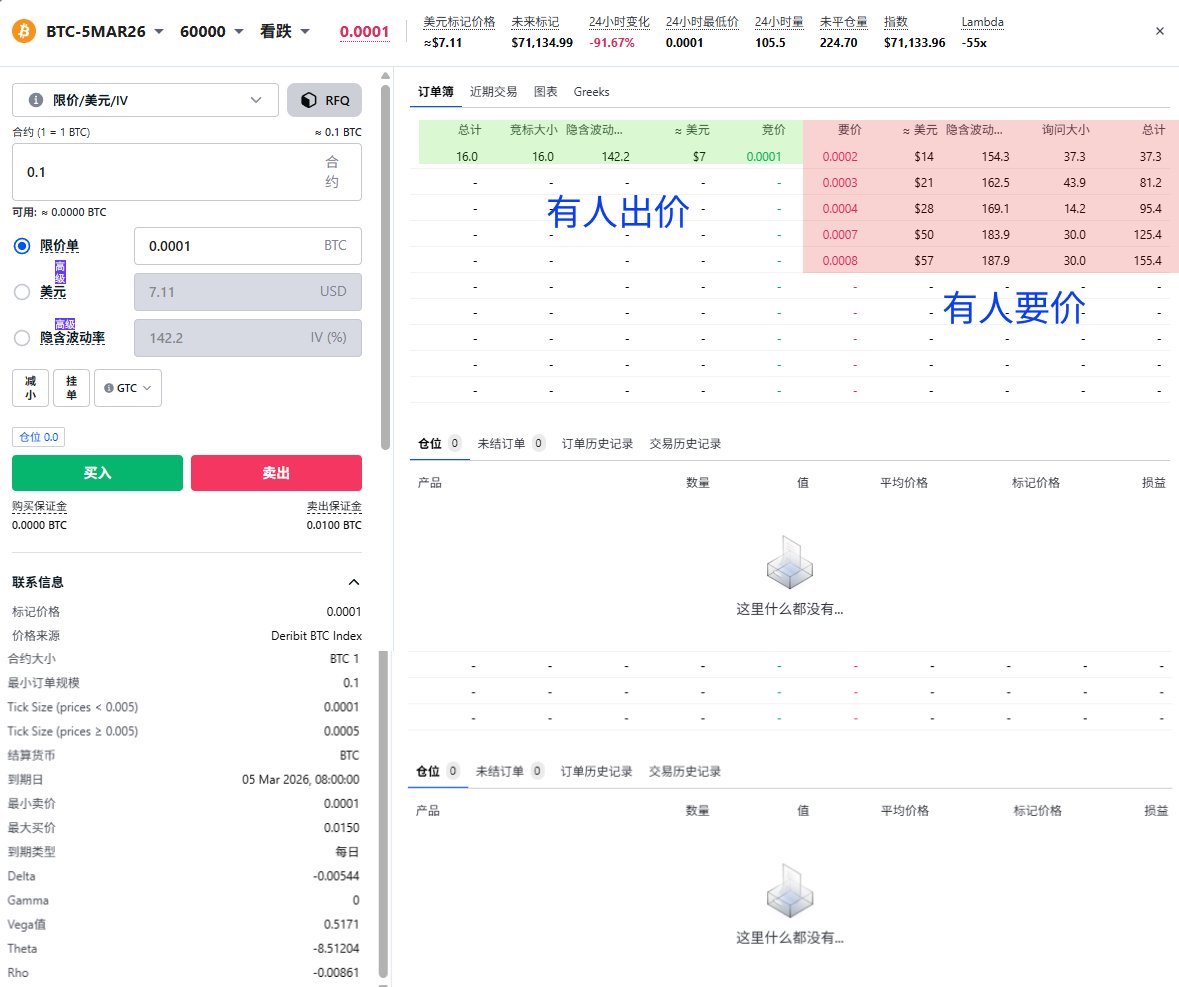Toggle the 减小 reduce-only button
The image size is (1179, 987).
(x=30, y=388)
